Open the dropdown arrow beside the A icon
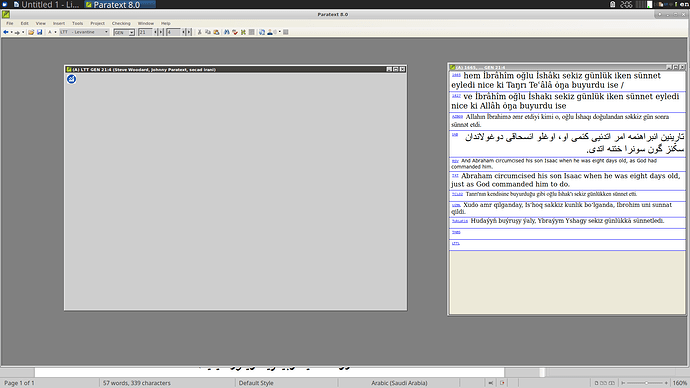The height and width of the screenshot is (388, 690). (55, 32)
